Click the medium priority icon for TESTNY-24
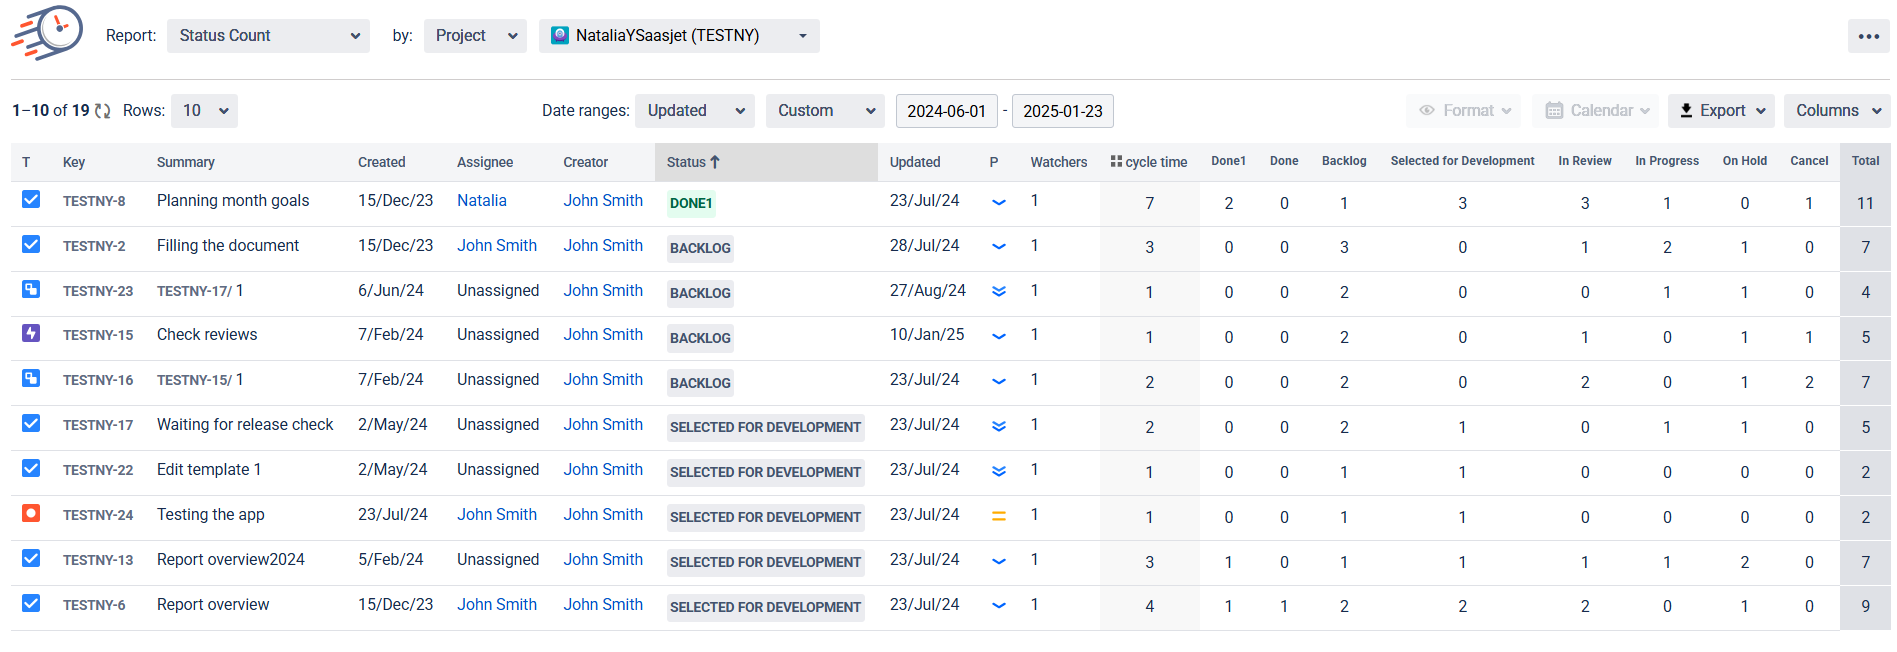The image size is (1897, 652). coord(998,516)
